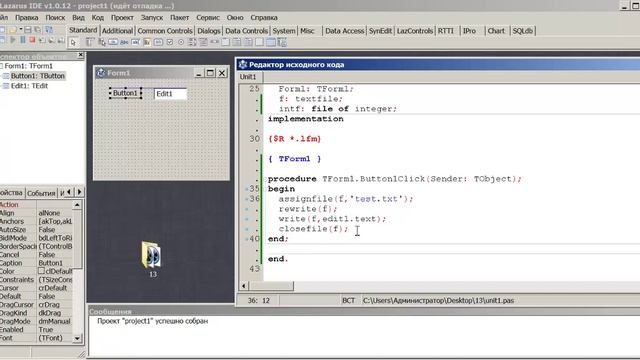Choose the TButton component in palette
The width and height of the screenshot is (640, 360).
coord(113,42)
